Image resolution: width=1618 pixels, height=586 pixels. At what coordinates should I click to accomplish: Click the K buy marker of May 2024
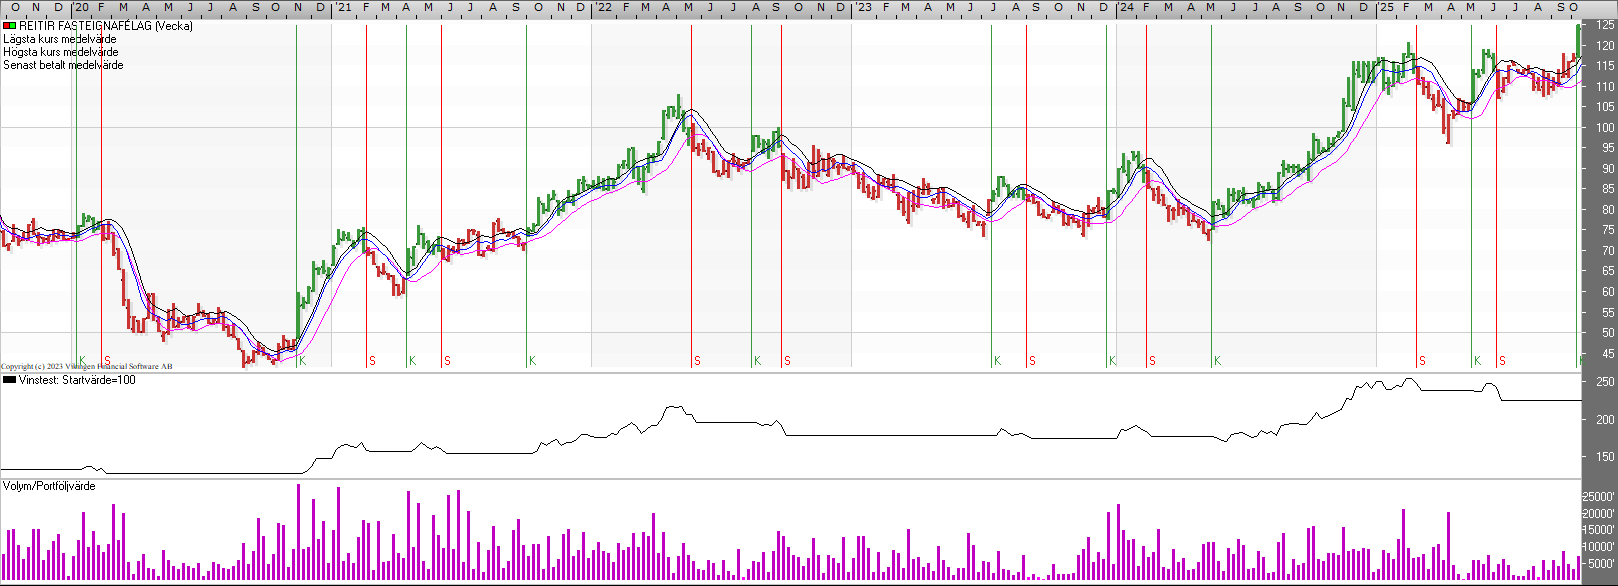1217,361
